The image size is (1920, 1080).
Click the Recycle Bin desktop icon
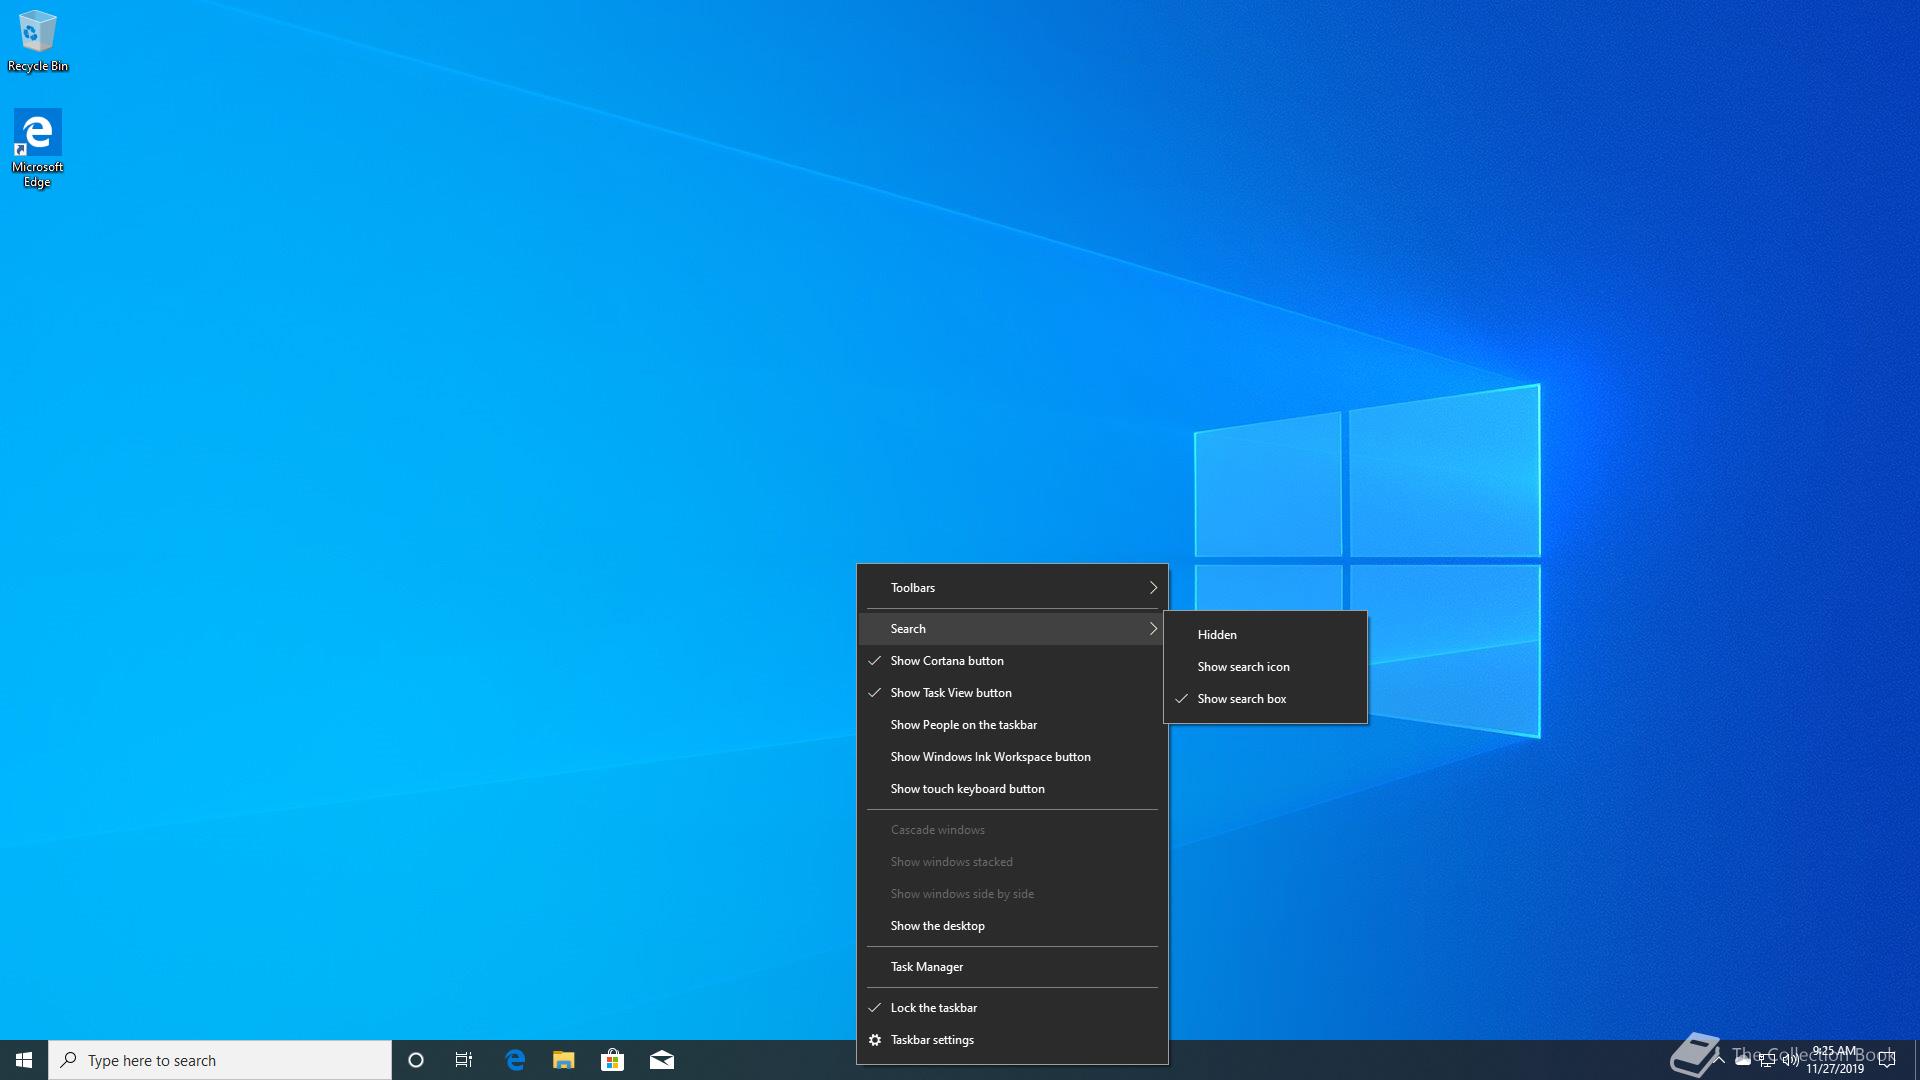pyautogui.click(x=38, y=40)
